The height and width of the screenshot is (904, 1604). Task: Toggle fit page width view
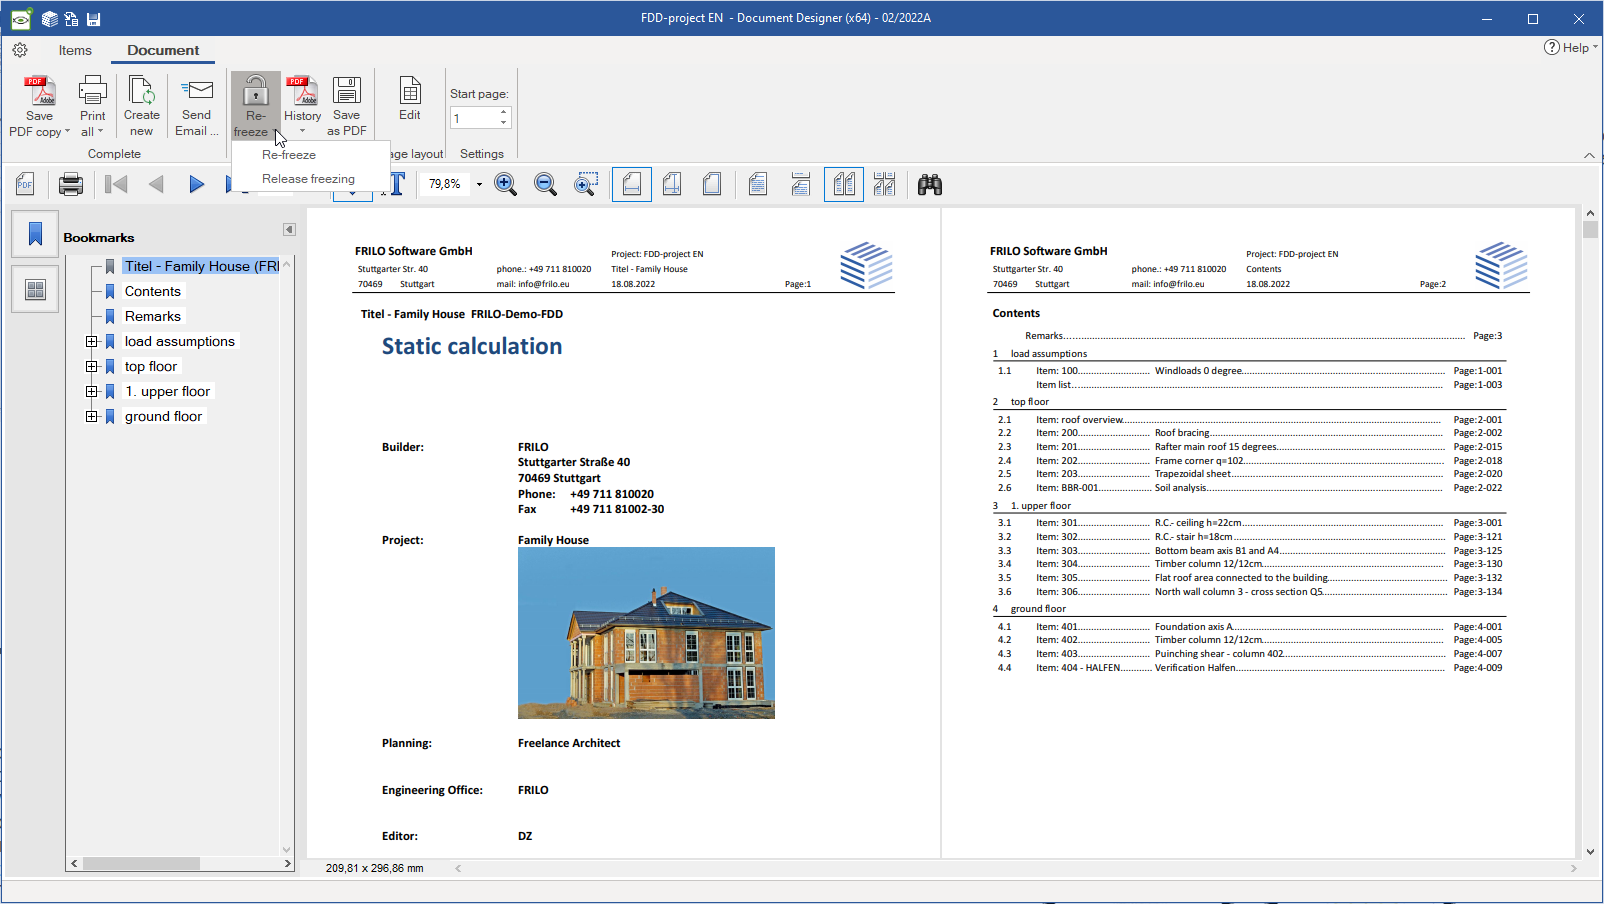click(632, 184)
